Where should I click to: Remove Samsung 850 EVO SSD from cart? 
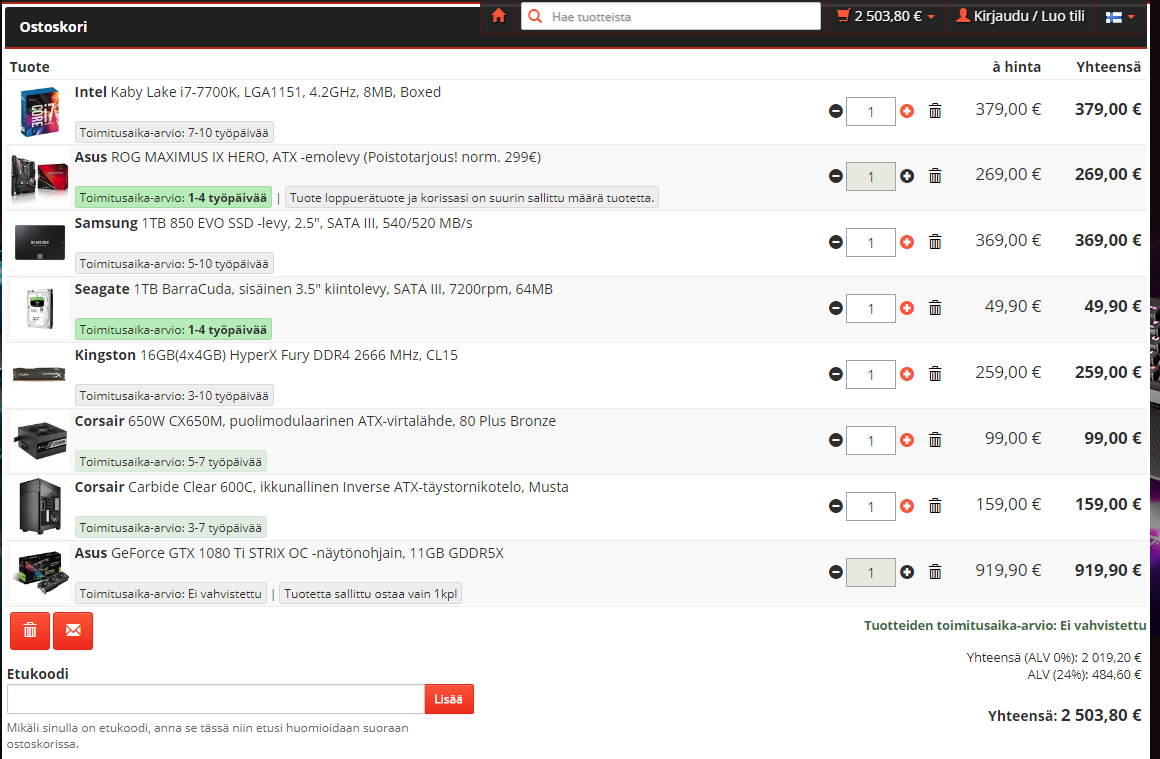pos(935,242)
